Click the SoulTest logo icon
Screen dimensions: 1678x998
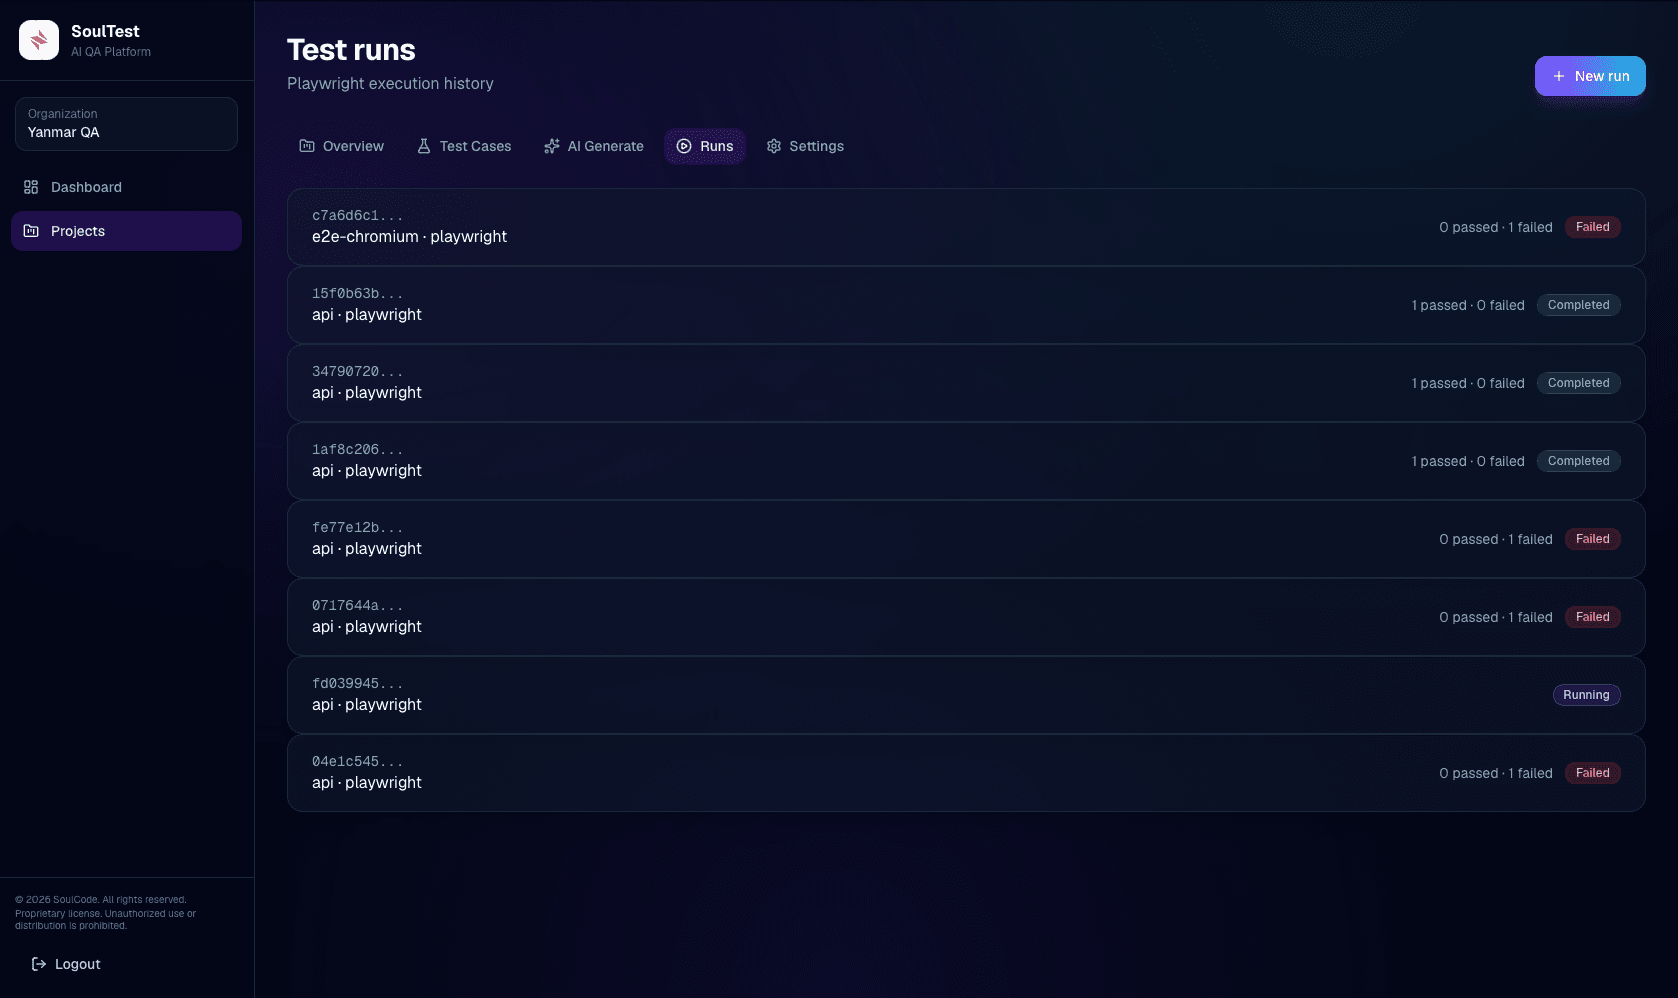(x=39, y=40)
